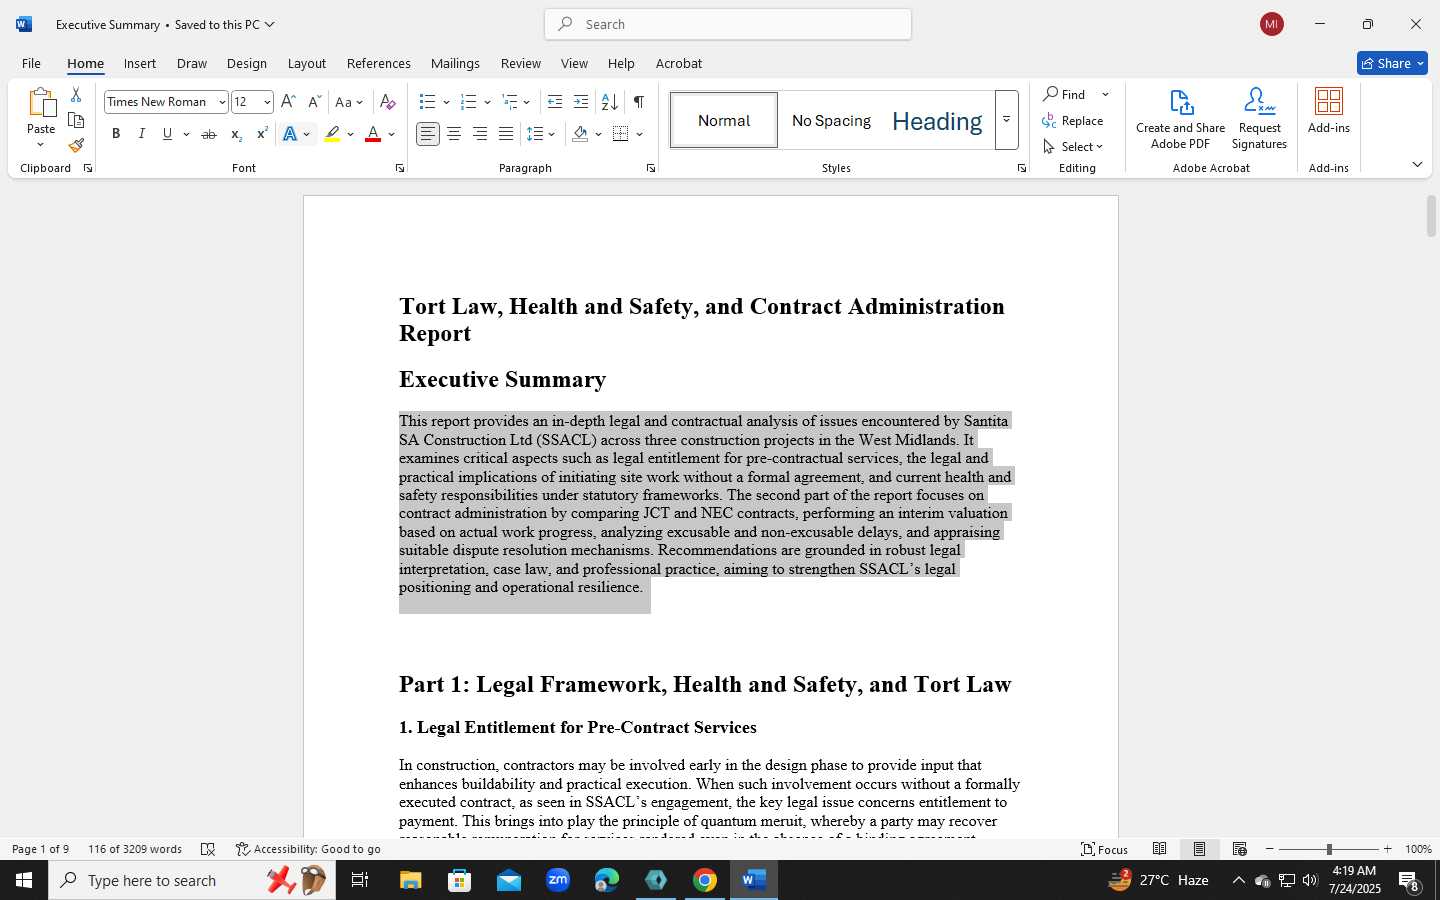Shrink font size with the decrease-font icon
The image size is (1440, 900).
[314, 102]
